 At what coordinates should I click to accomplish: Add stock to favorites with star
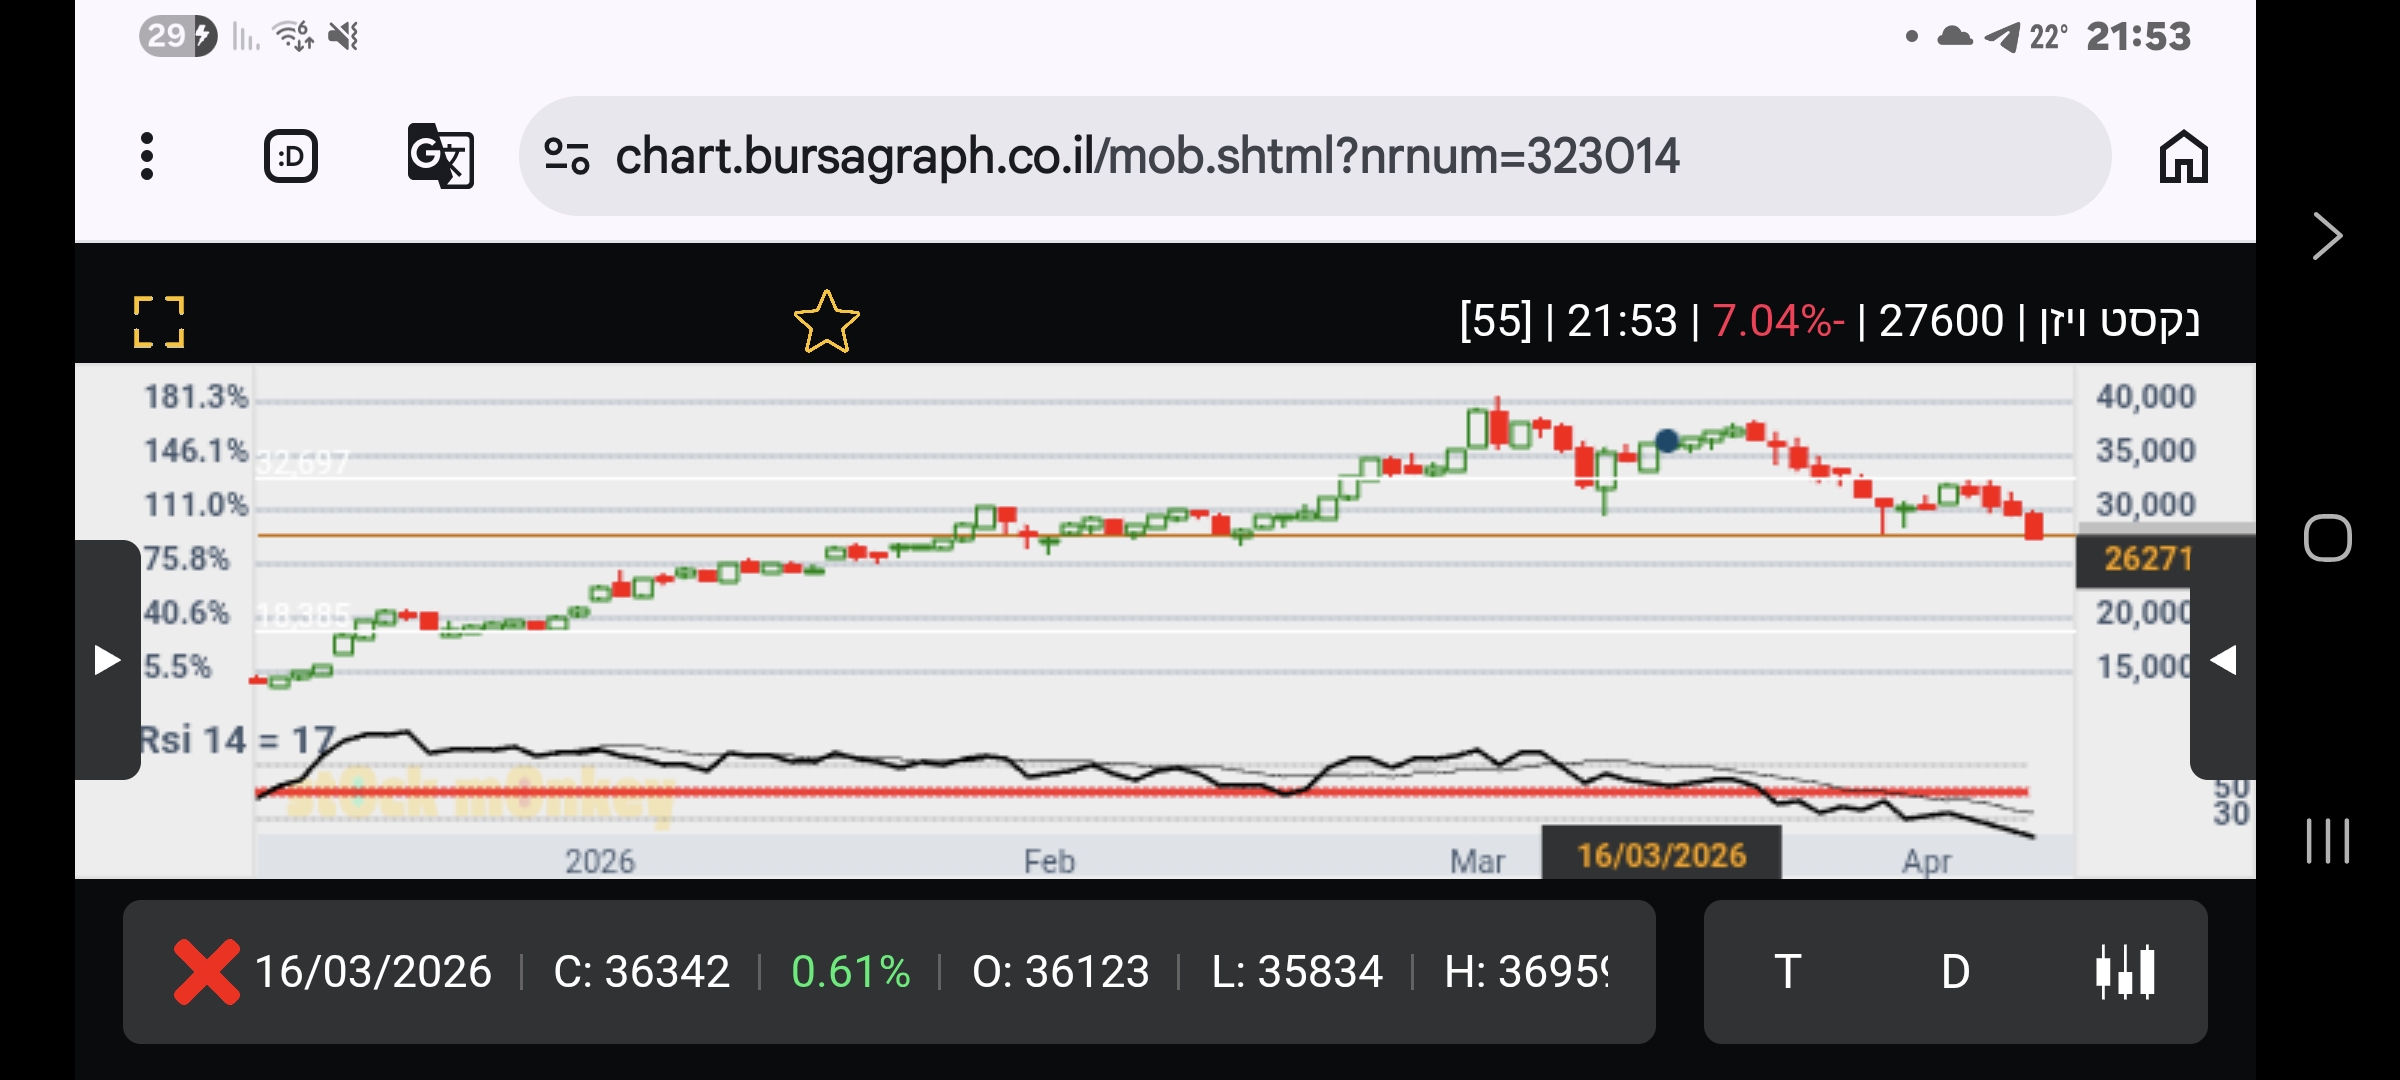(x=826, y=322)
